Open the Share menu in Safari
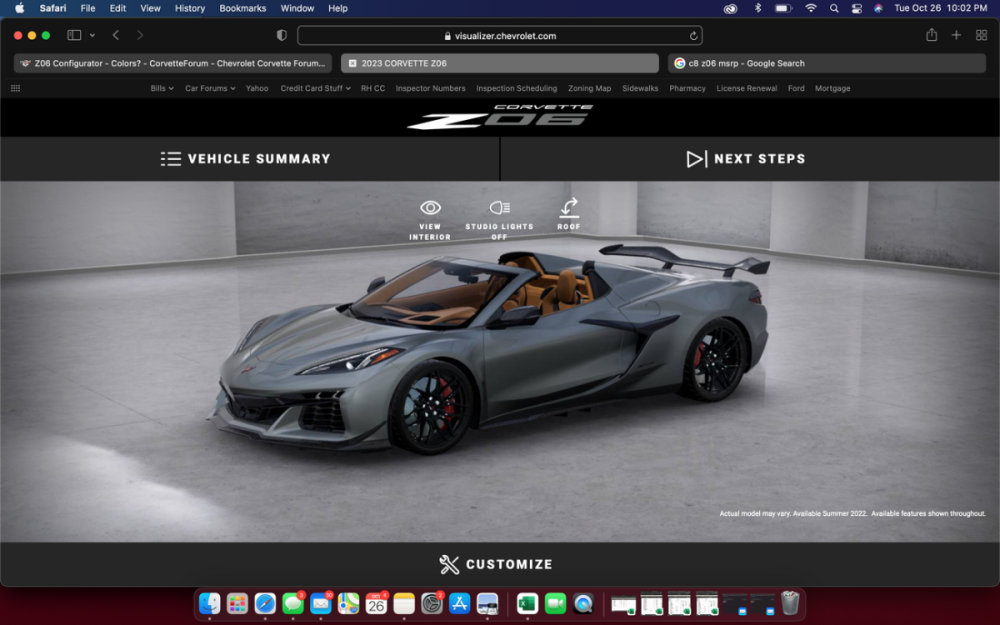 pyautogui.click(x=932, y=35)
